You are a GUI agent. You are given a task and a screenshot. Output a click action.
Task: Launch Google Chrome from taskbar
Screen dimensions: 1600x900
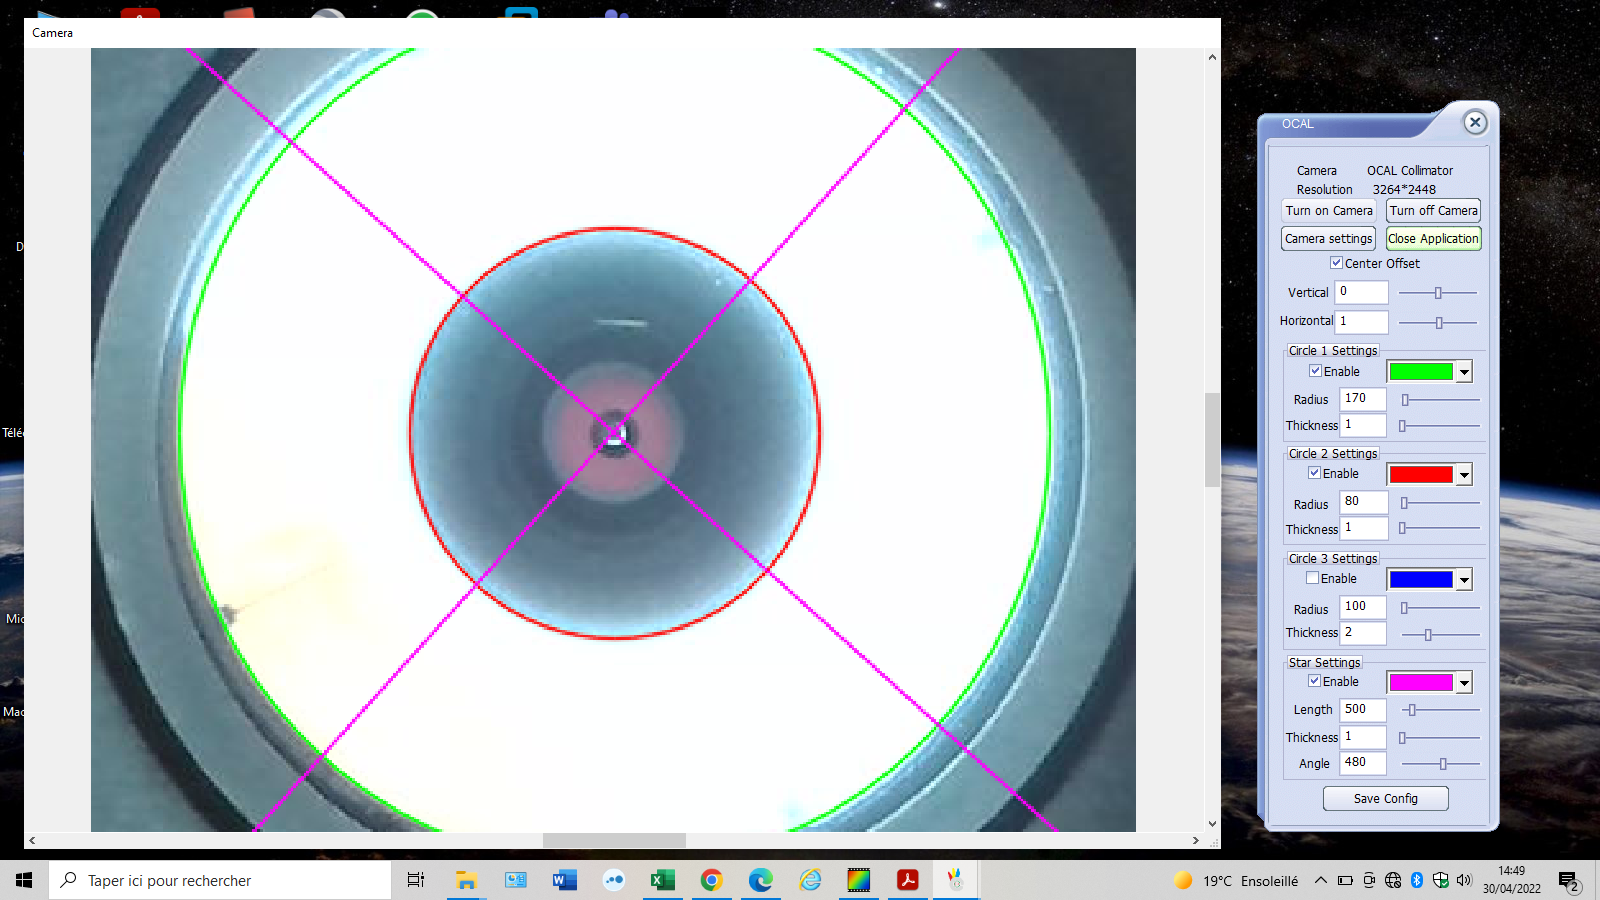(x=711, y=880)
